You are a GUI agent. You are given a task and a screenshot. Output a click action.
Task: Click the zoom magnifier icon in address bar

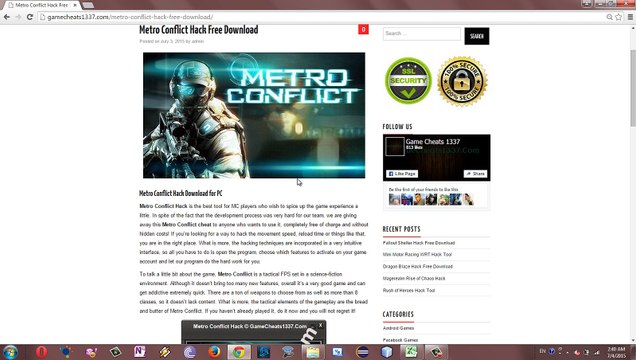click(609, 17)
